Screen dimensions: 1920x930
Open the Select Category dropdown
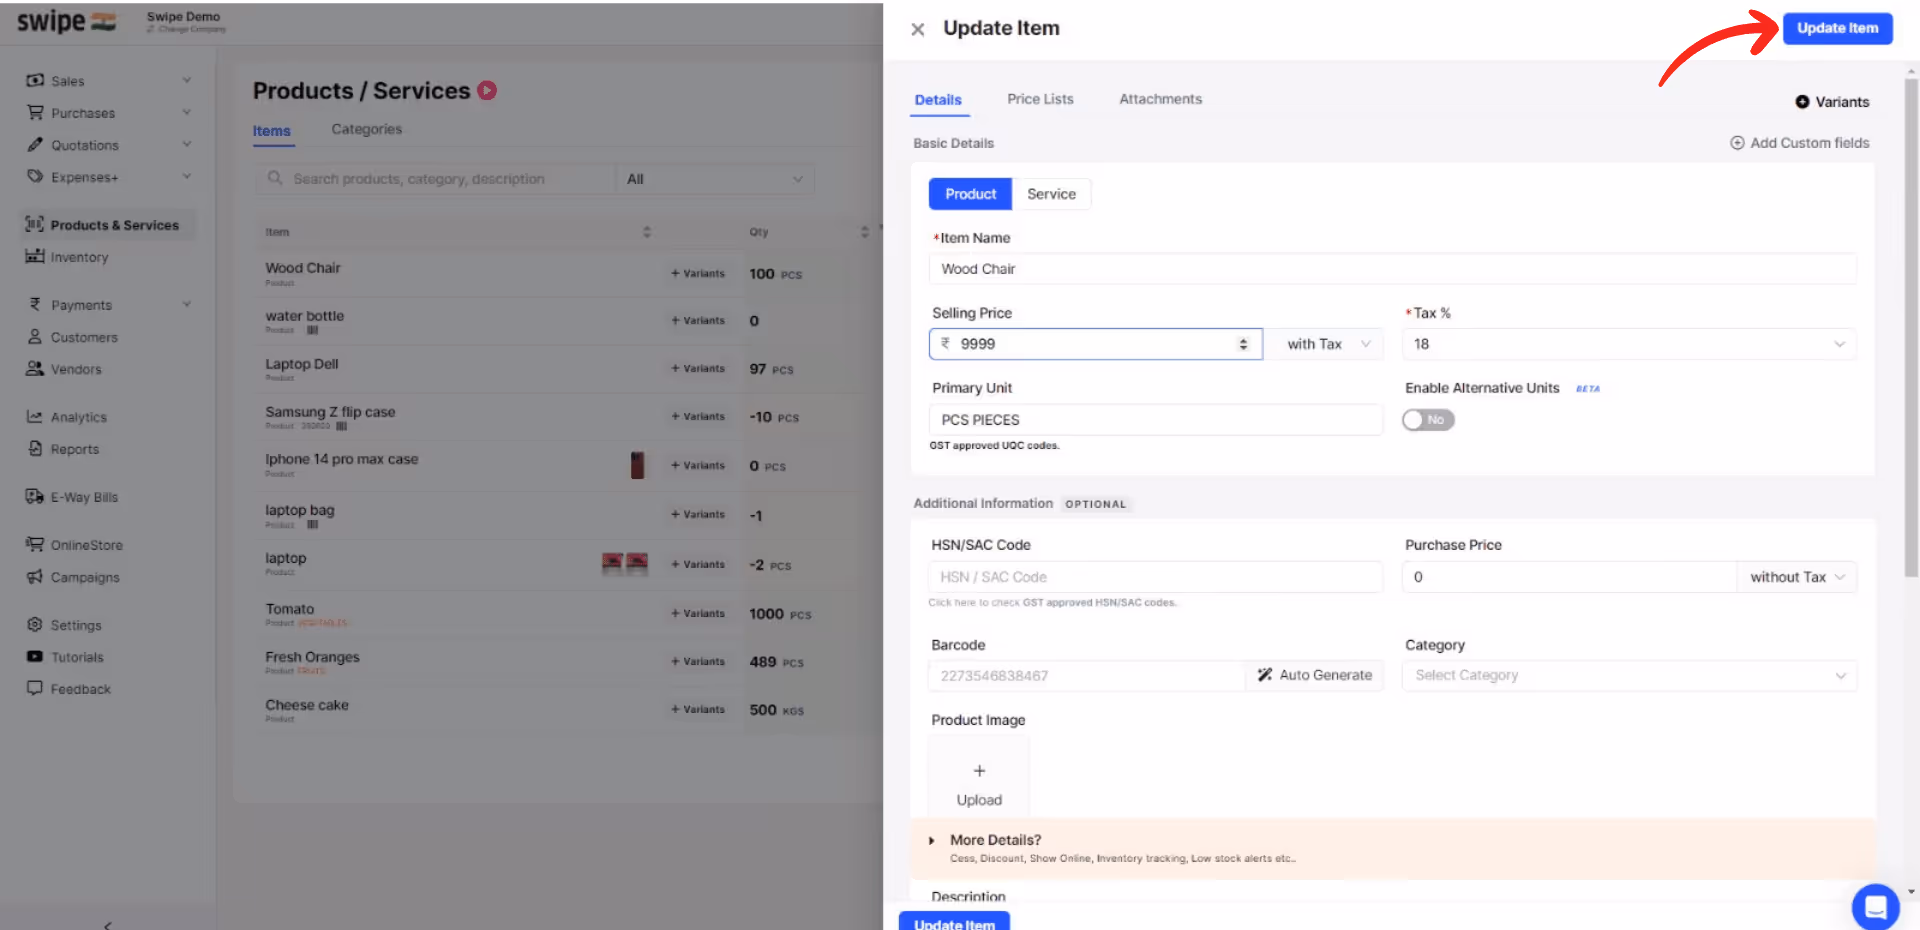(1629, 676)
